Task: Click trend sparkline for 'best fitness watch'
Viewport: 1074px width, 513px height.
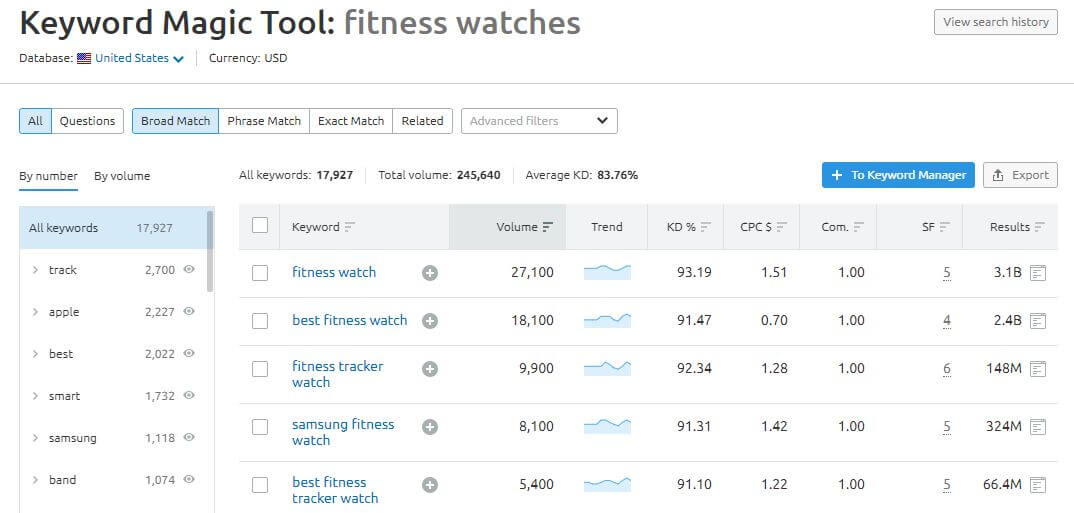Action: pyautogui.click(x=607, y=321)
